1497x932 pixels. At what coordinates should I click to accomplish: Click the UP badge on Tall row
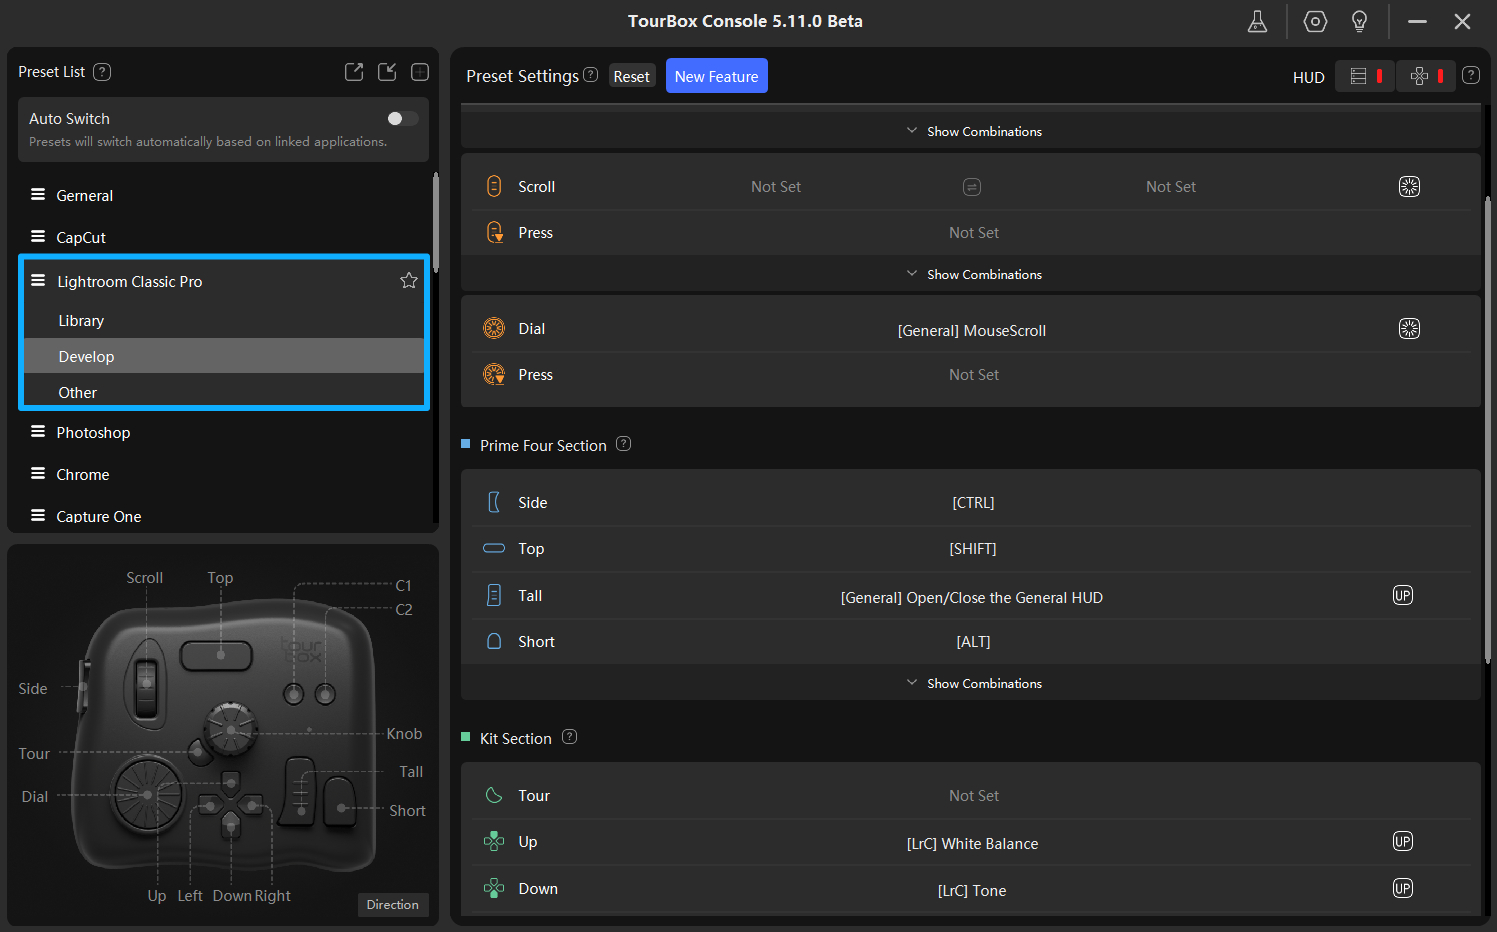(1402, 596)
